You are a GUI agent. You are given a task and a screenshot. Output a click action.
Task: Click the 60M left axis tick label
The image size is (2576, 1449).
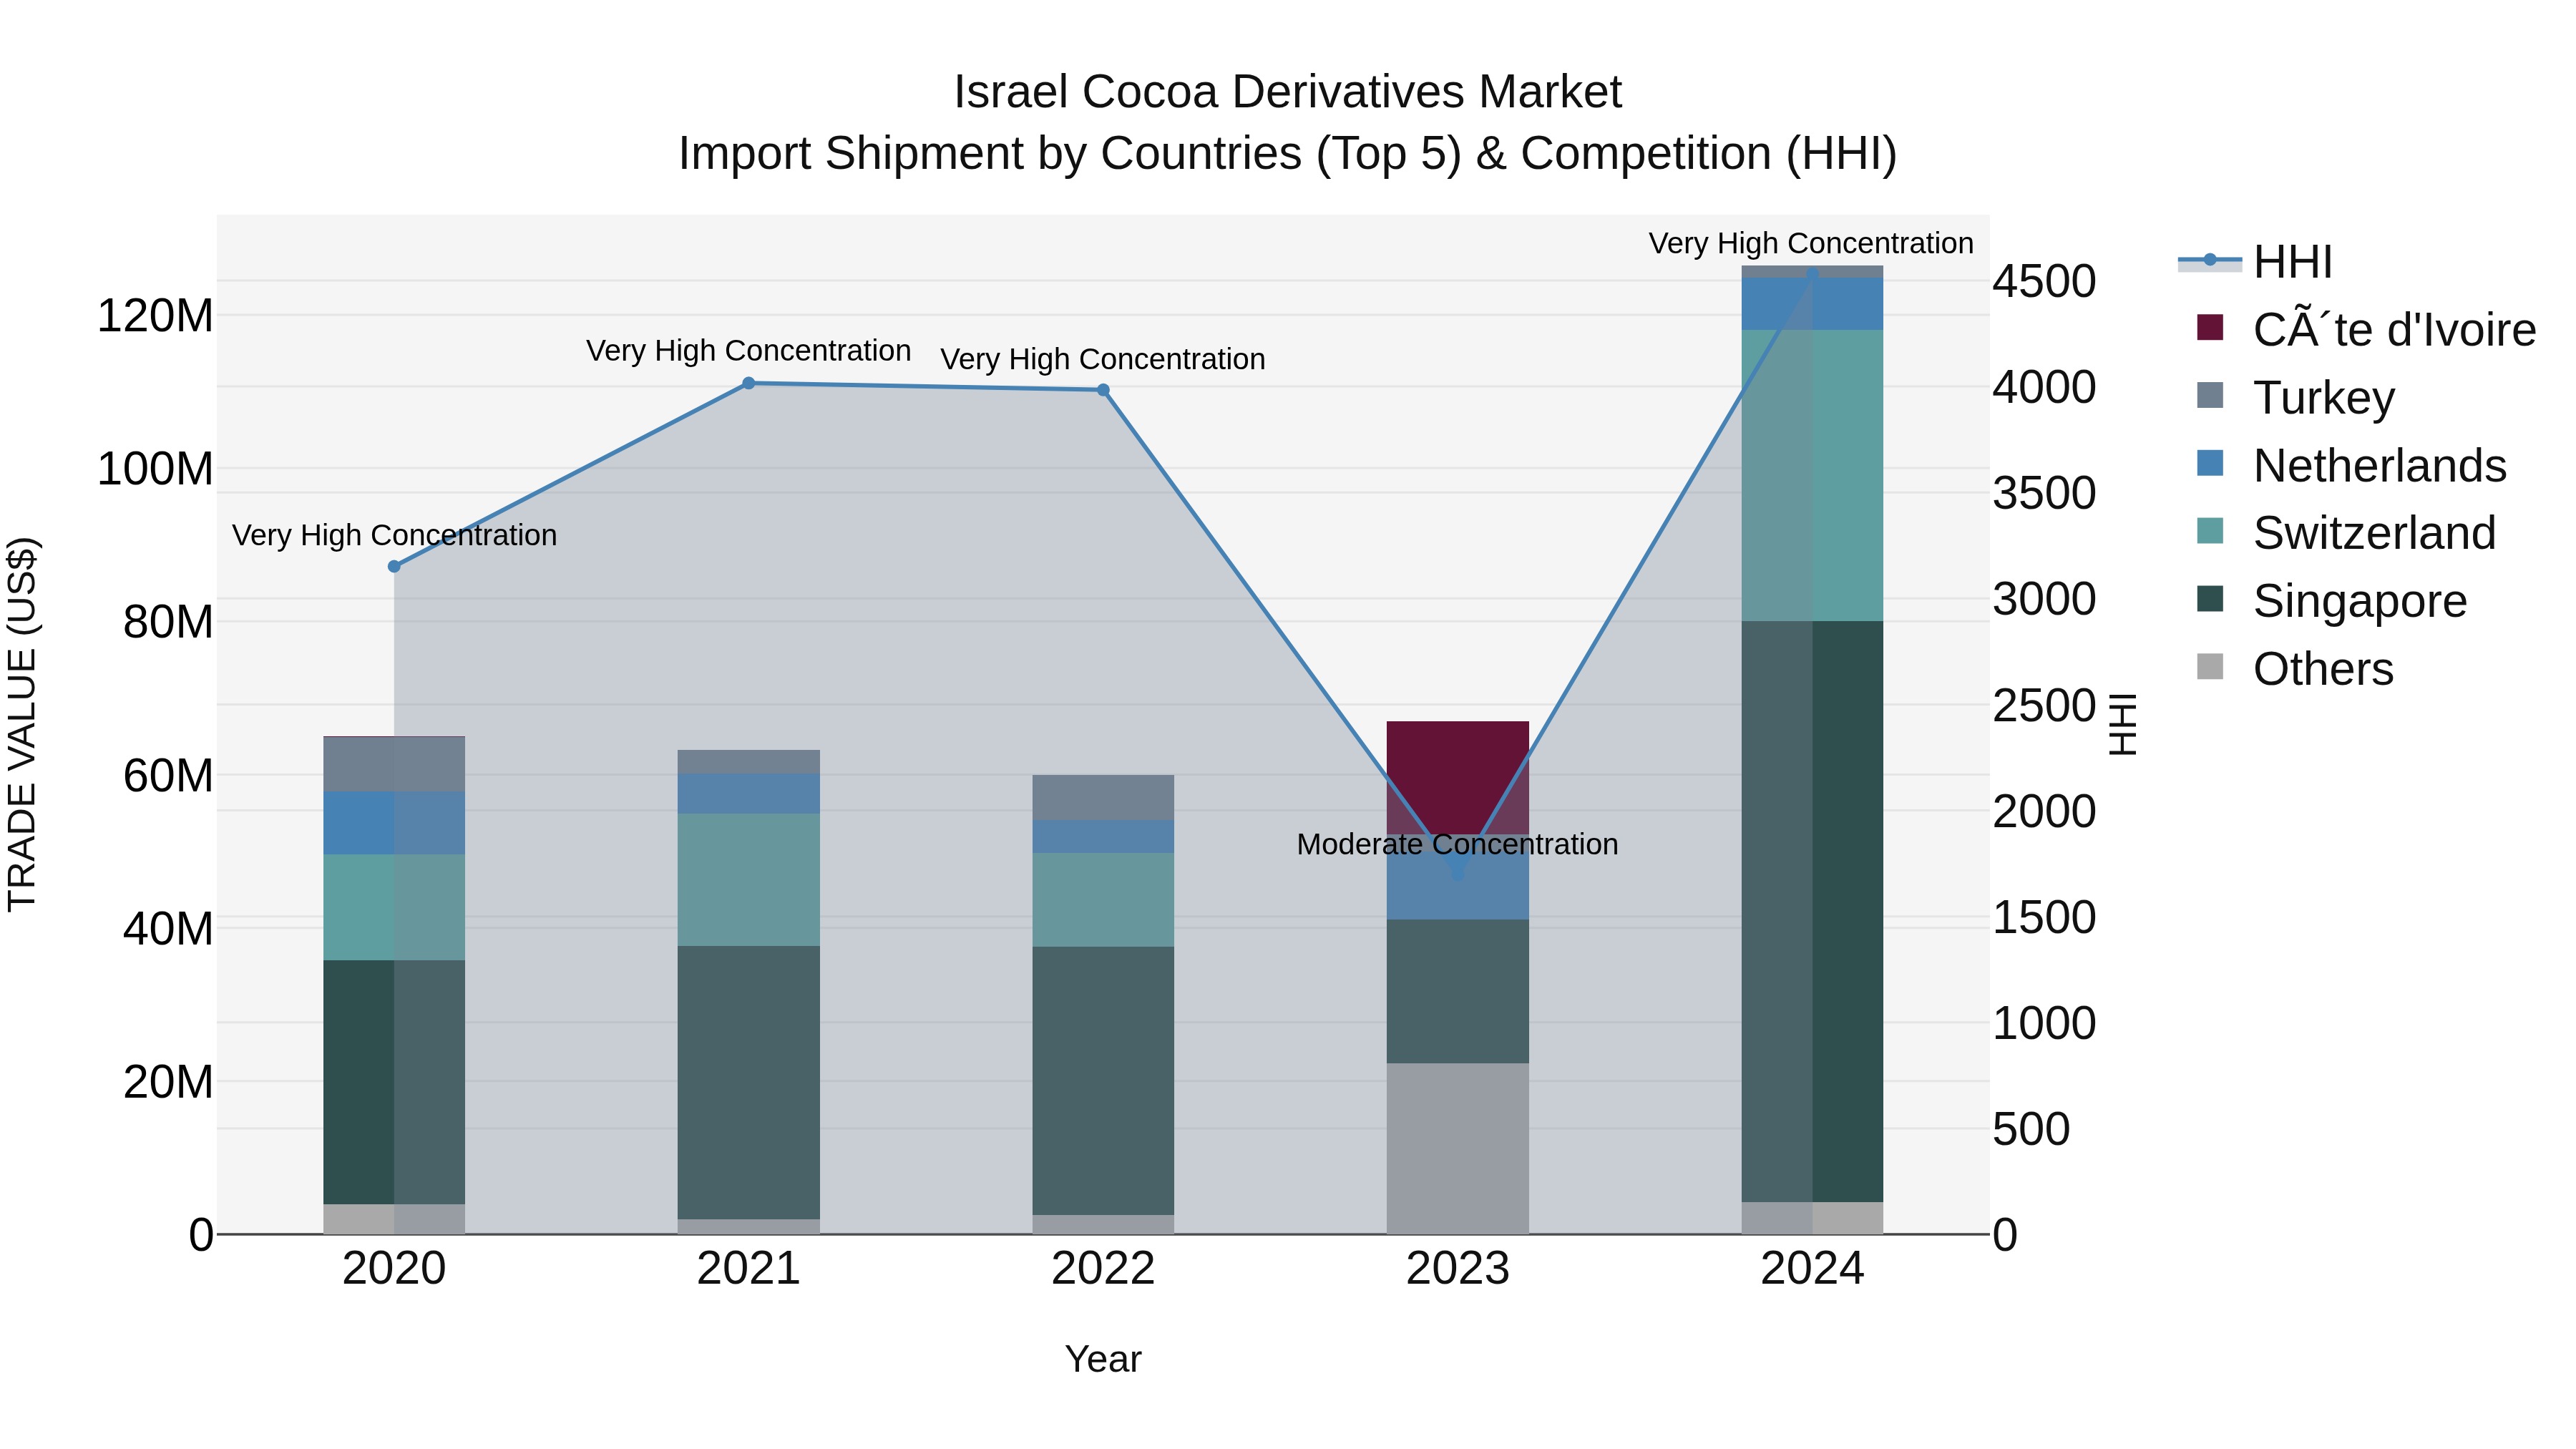click(x=168, y=775)
